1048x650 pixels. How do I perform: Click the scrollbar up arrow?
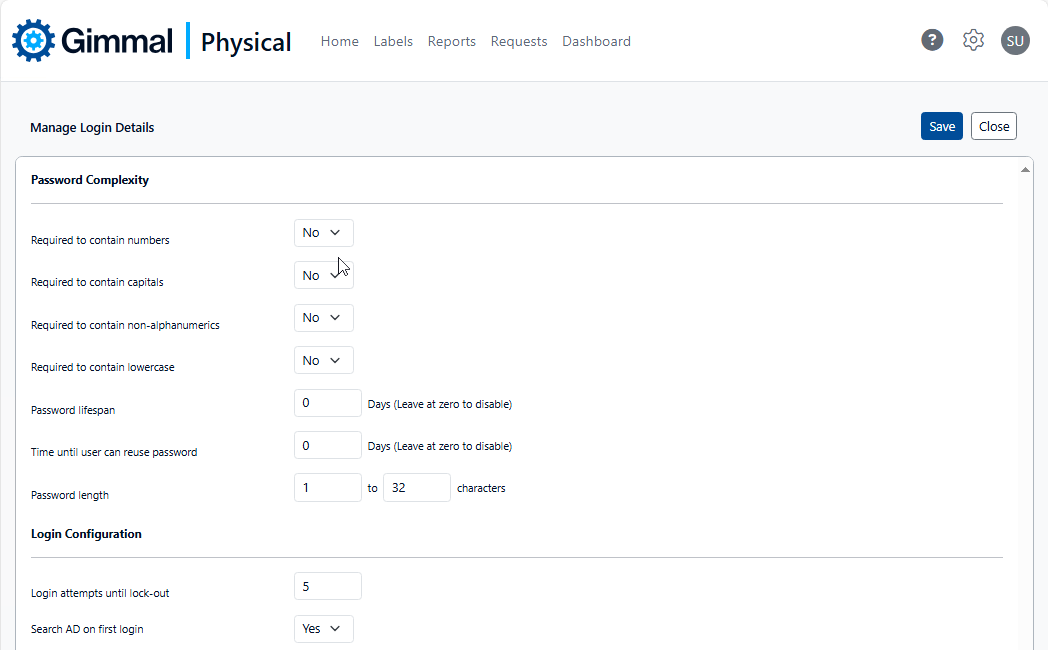click(x=1025, y=170)
